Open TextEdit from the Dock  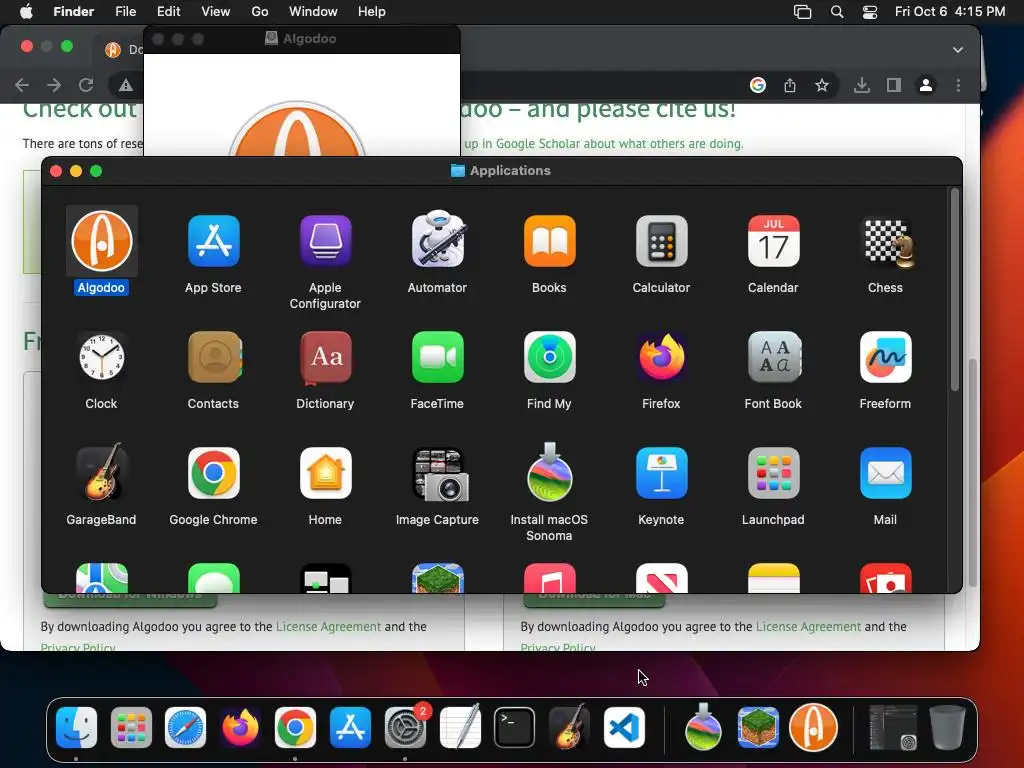pyautogui.click(x=460, y=726)
